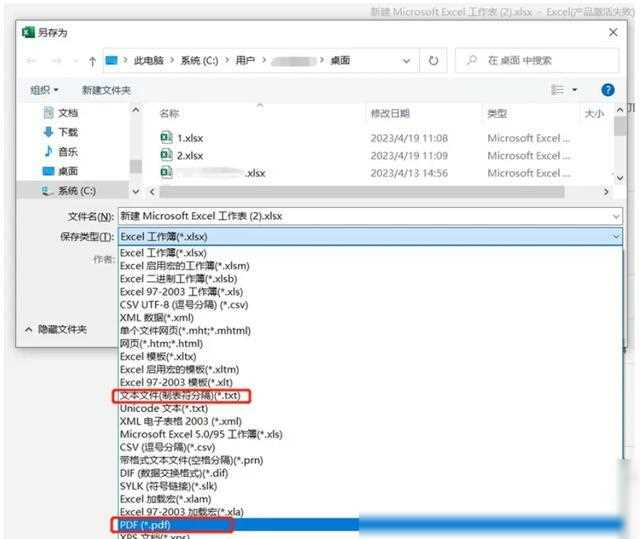Screen dimensions: 640x539
Task: Select 桌面 in the navigation pane
Action: (x=68, y=171)
